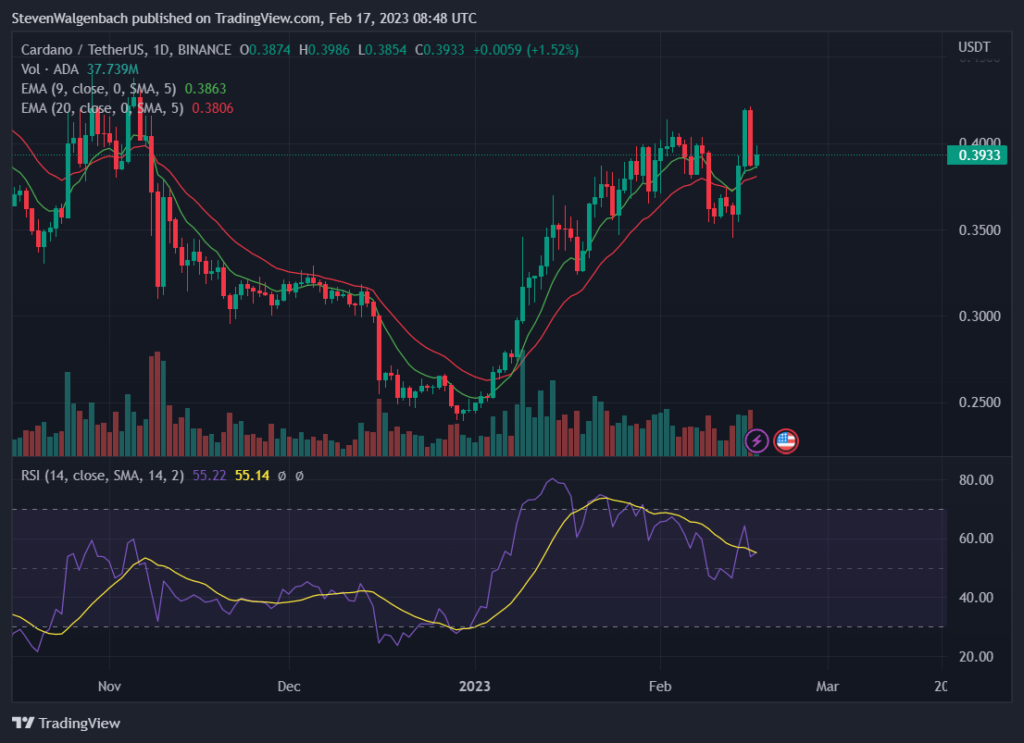Select the Cardano / TetherUS symbol title
This screenshot has width=1024, height=743.
(x=126, y=50)
